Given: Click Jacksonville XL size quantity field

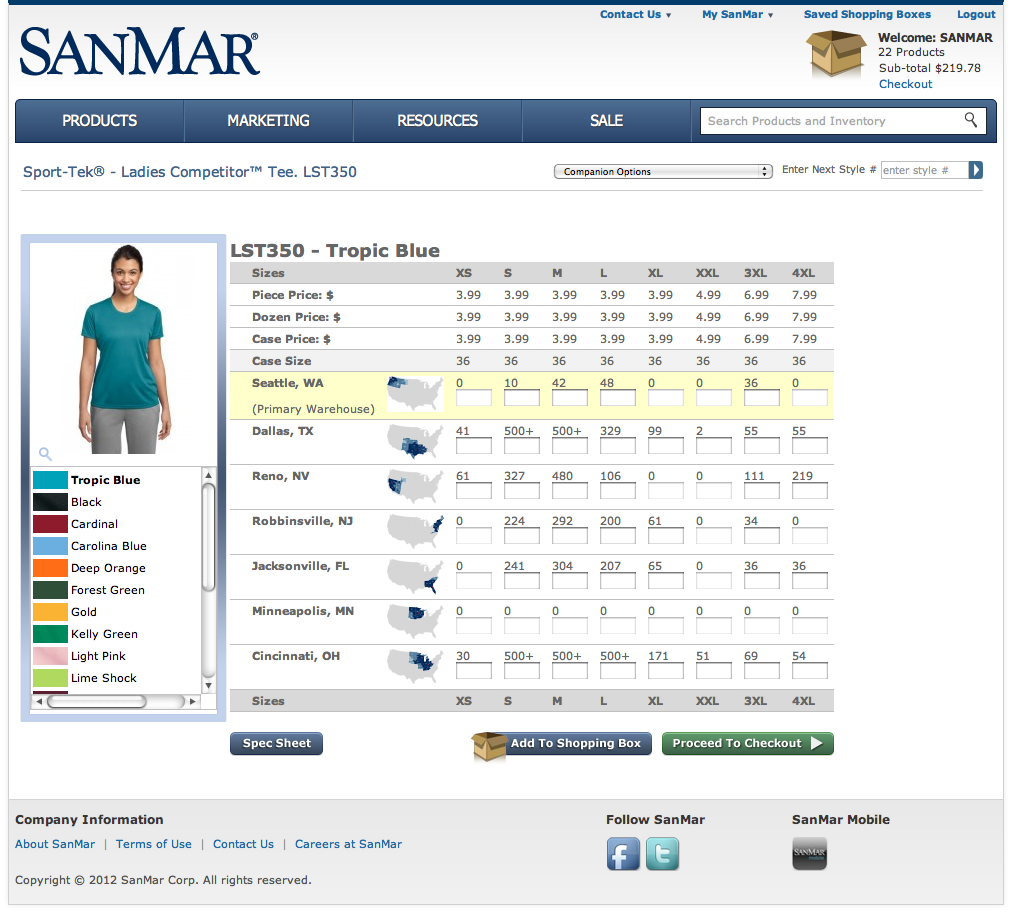Looking at the screenshot, I should coord(665,581).
